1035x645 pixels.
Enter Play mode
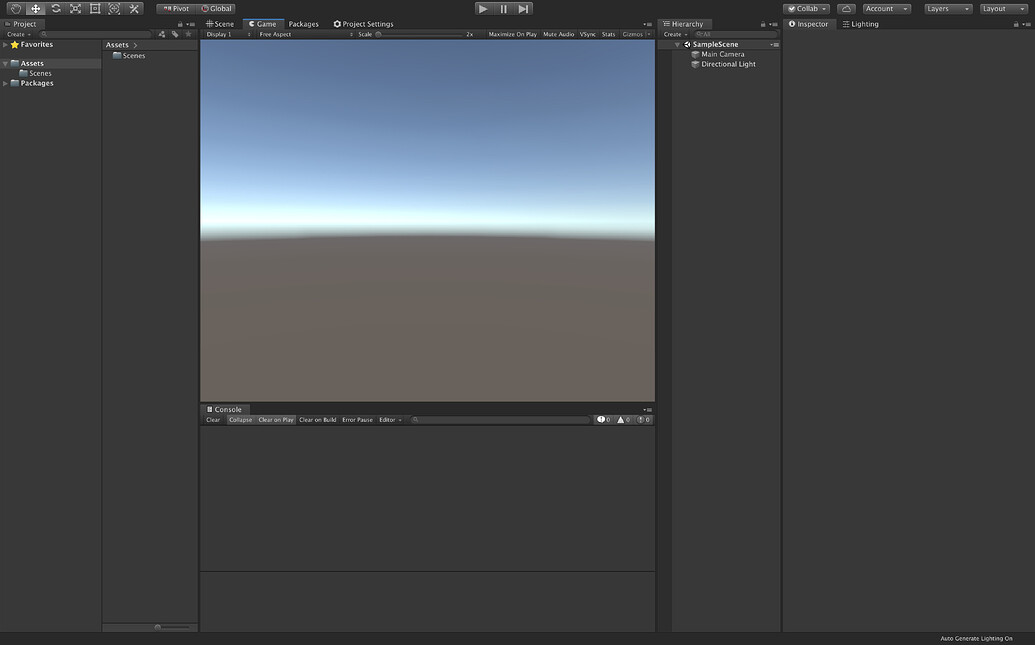point(482,8)
